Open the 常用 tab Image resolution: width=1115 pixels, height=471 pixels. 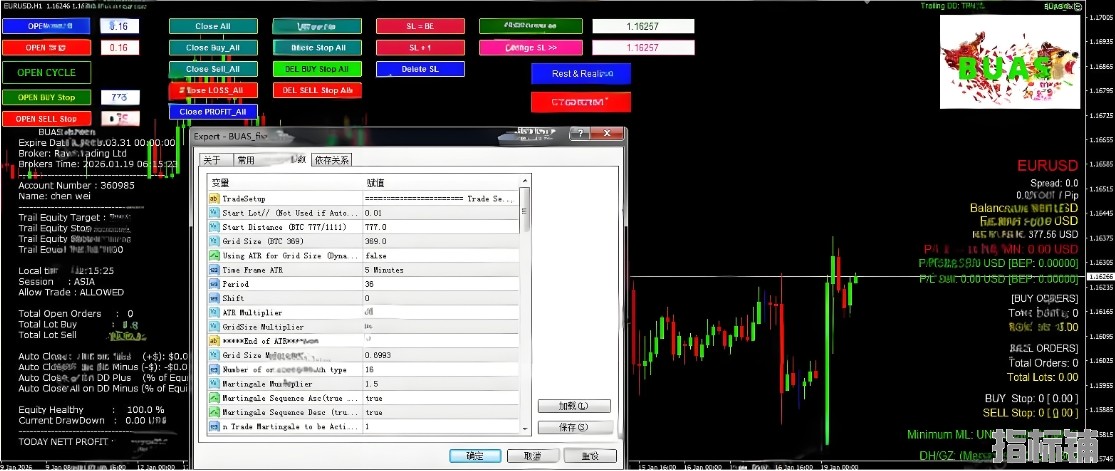[x=246, y=160]
